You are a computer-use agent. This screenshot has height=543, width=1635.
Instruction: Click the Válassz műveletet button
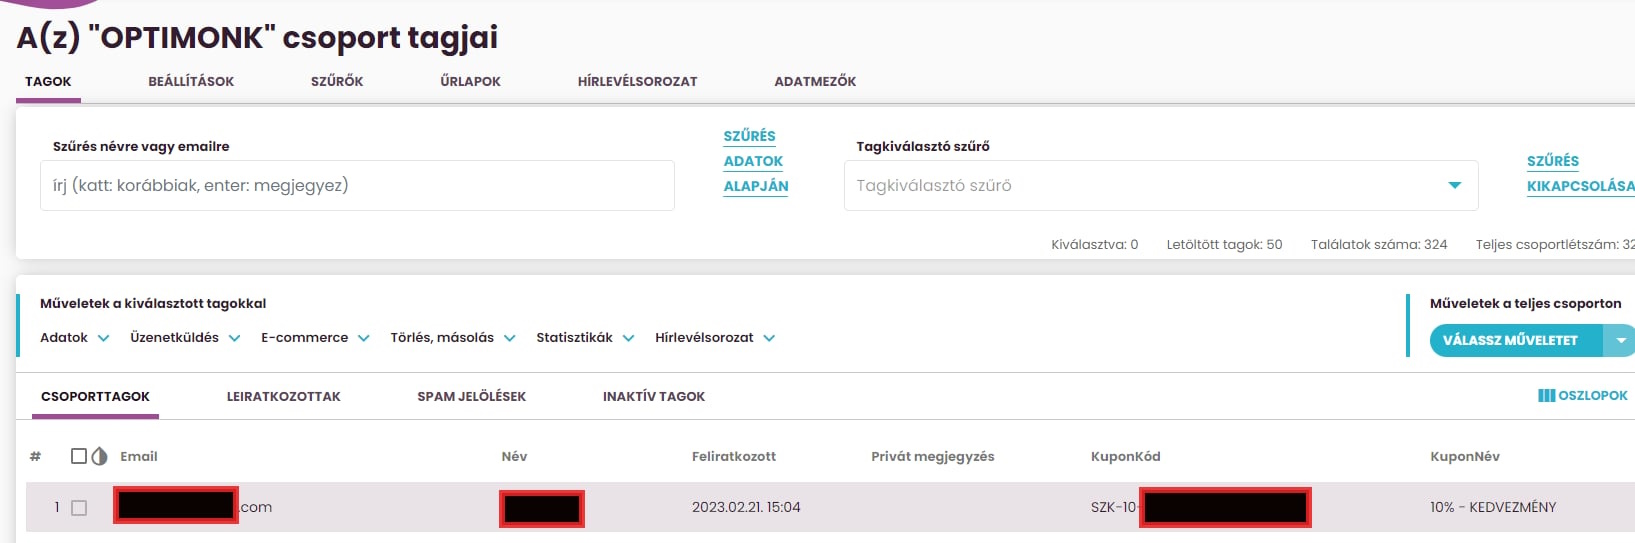click(1516, 341)
